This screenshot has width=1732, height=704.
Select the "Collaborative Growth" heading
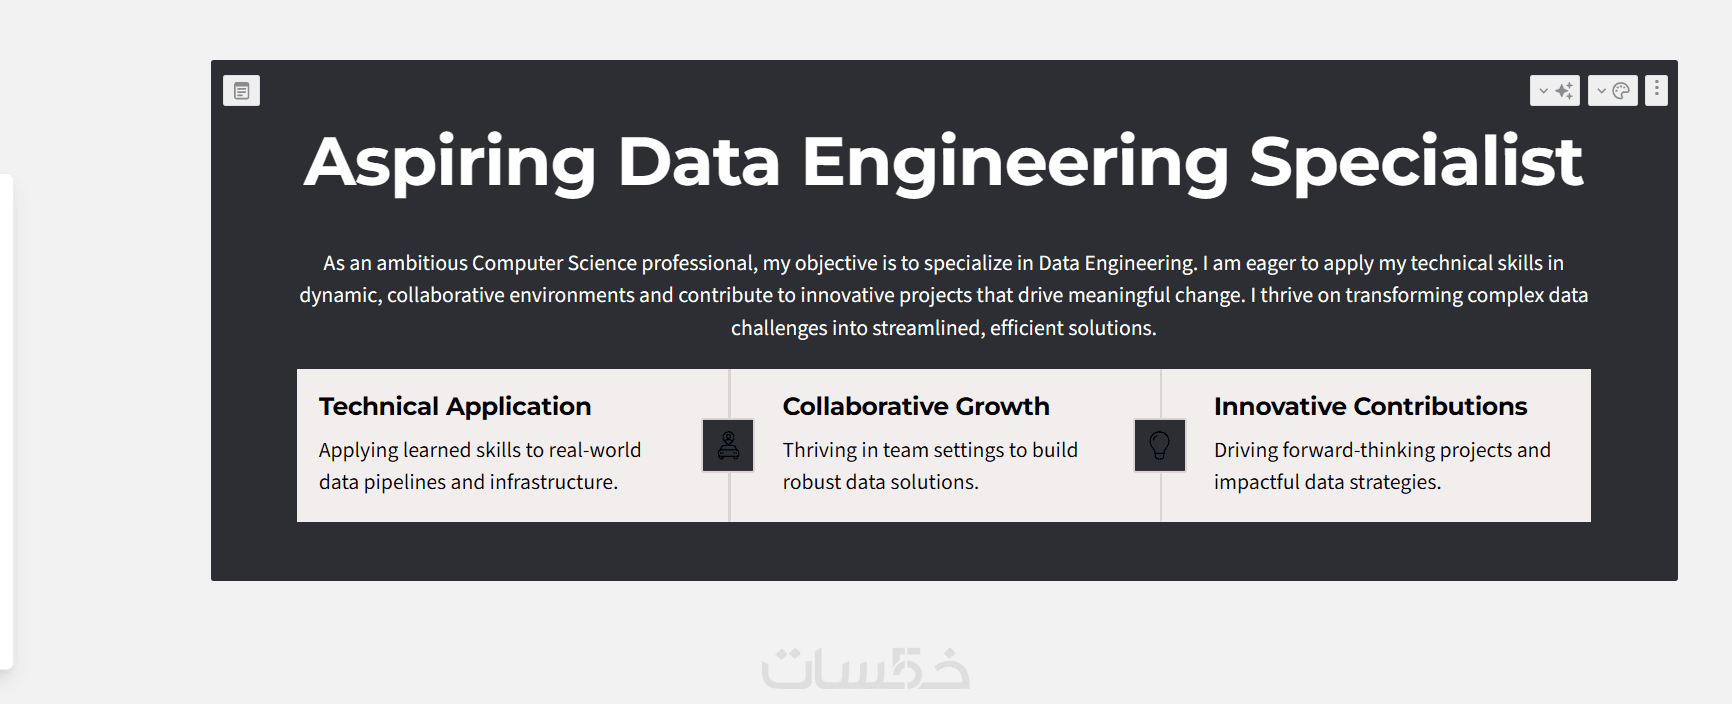click(x=915, y=406)
